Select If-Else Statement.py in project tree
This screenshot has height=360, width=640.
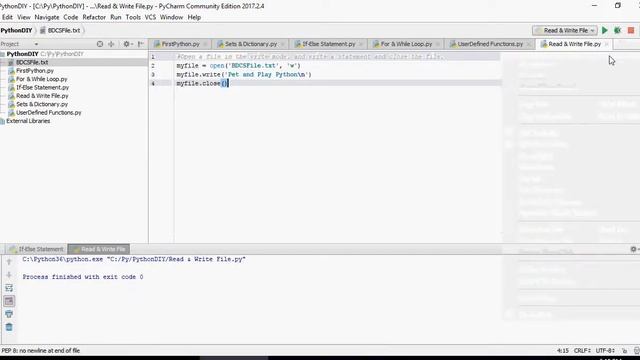pyautogui.click(x=42, y=88)
